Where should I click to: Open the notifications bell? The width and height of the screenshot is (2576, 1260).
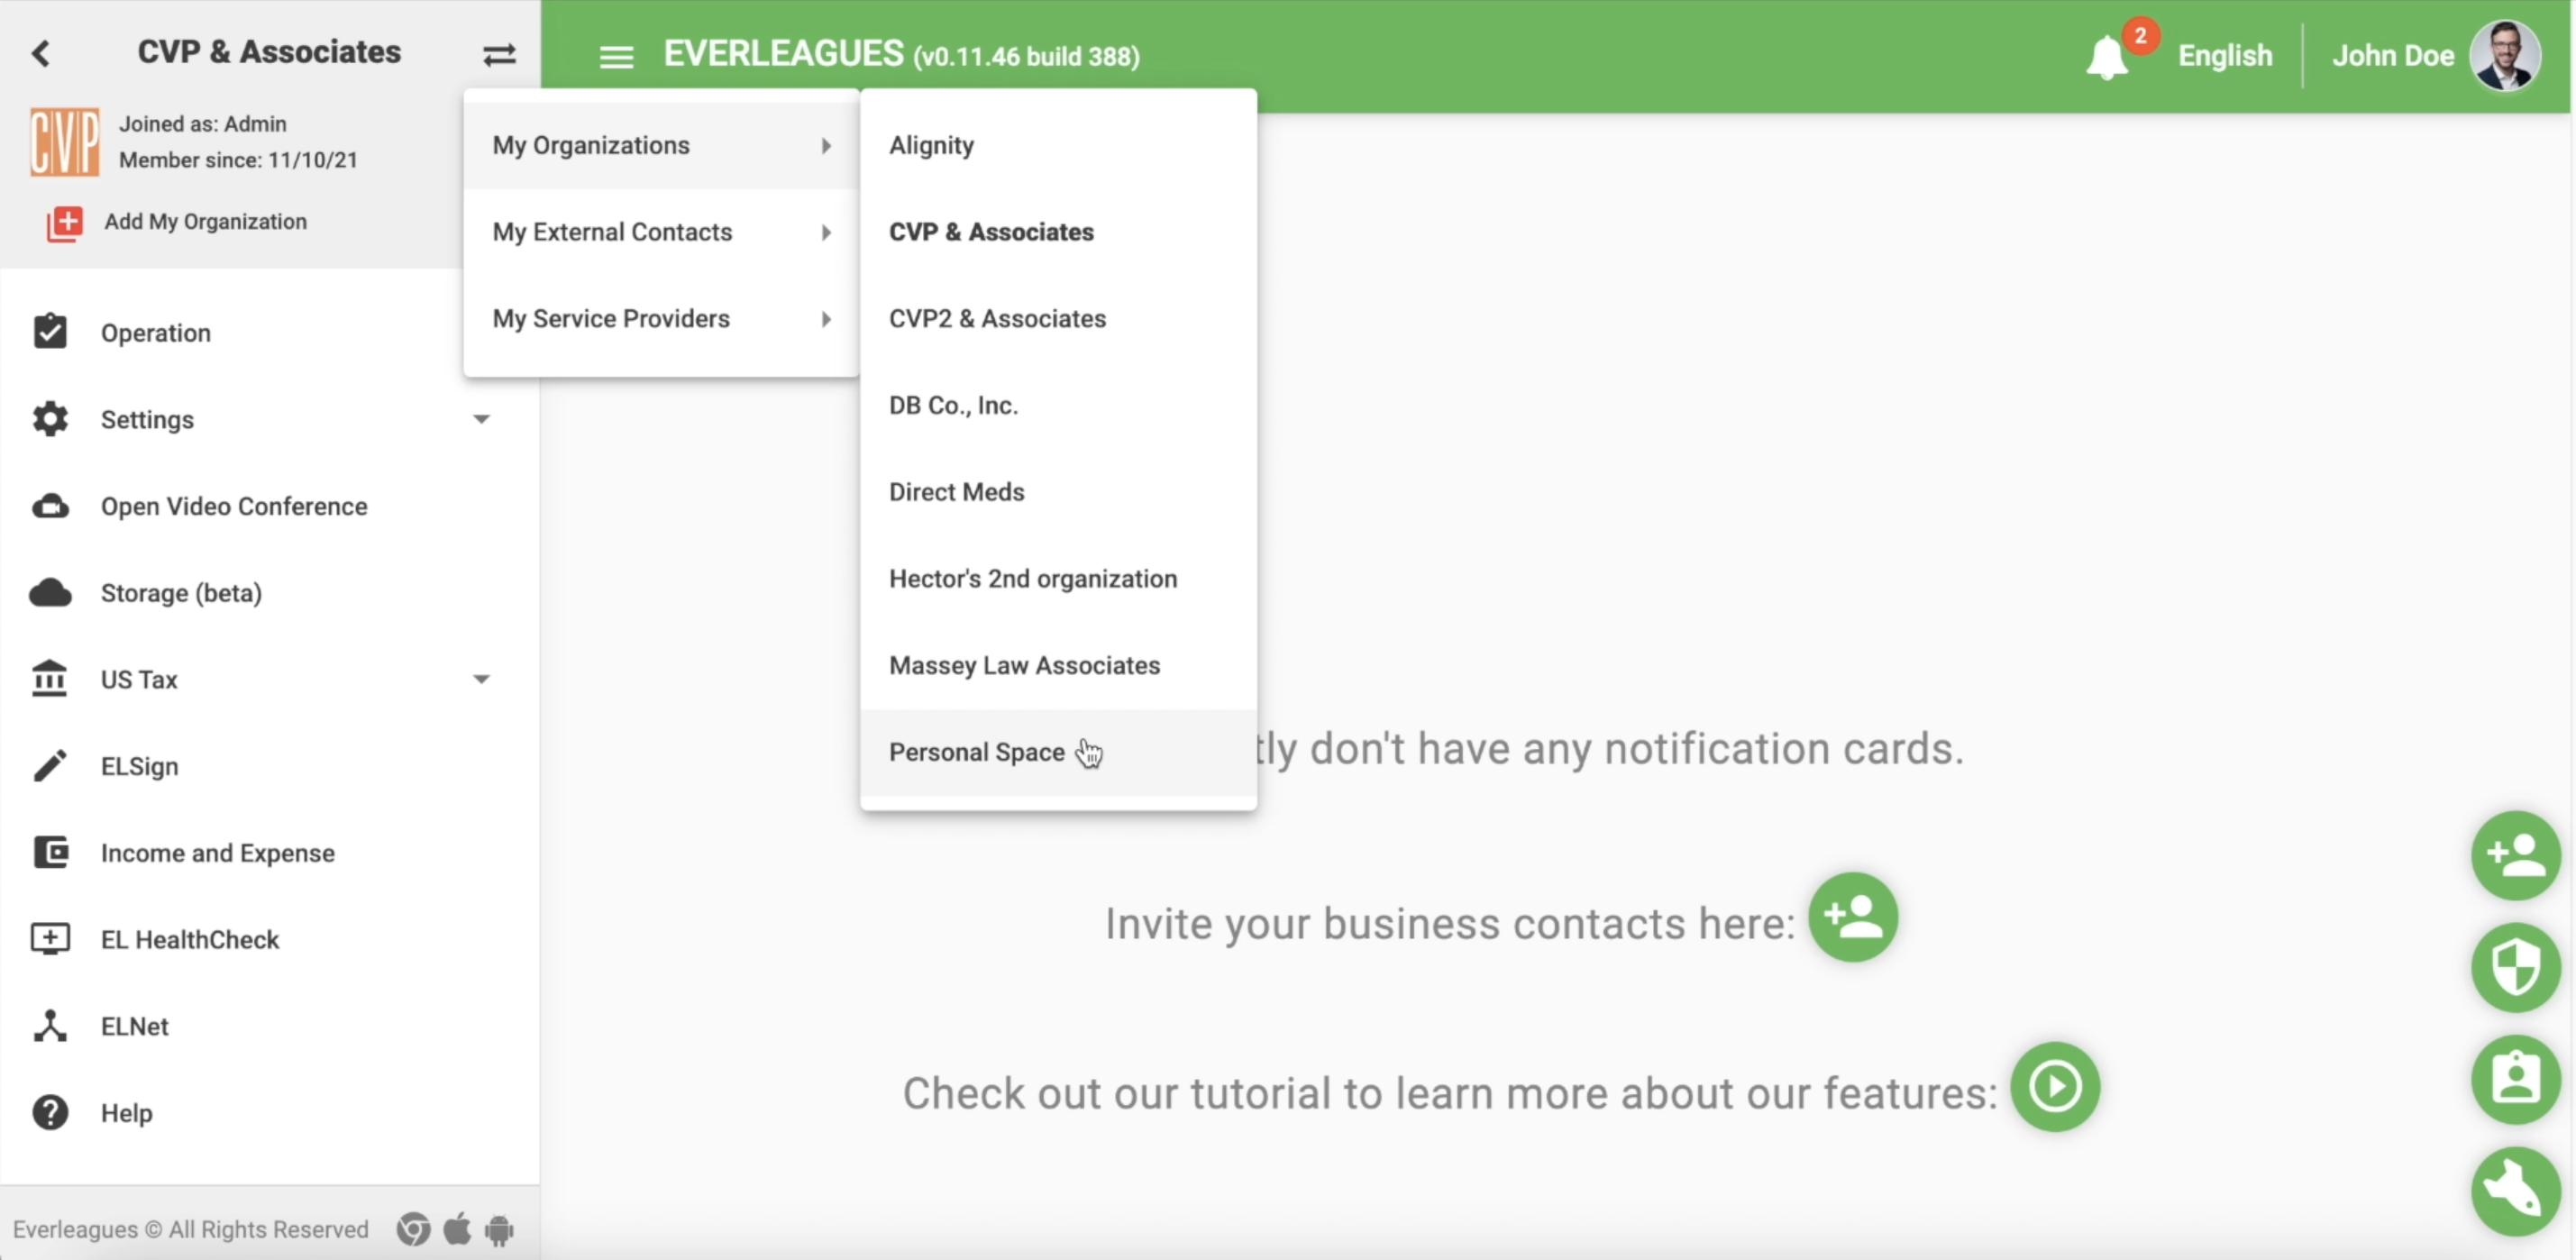pos(2106,57)
